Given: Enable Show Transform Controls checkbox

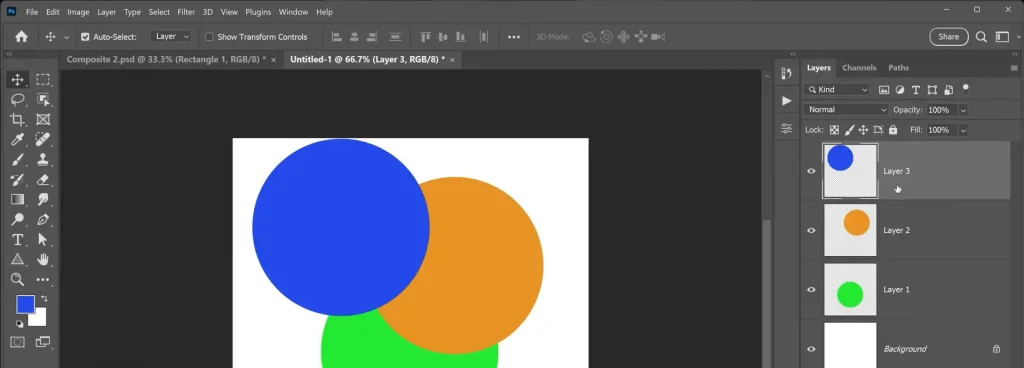Looking at the screenshot, I should point(209,37).
